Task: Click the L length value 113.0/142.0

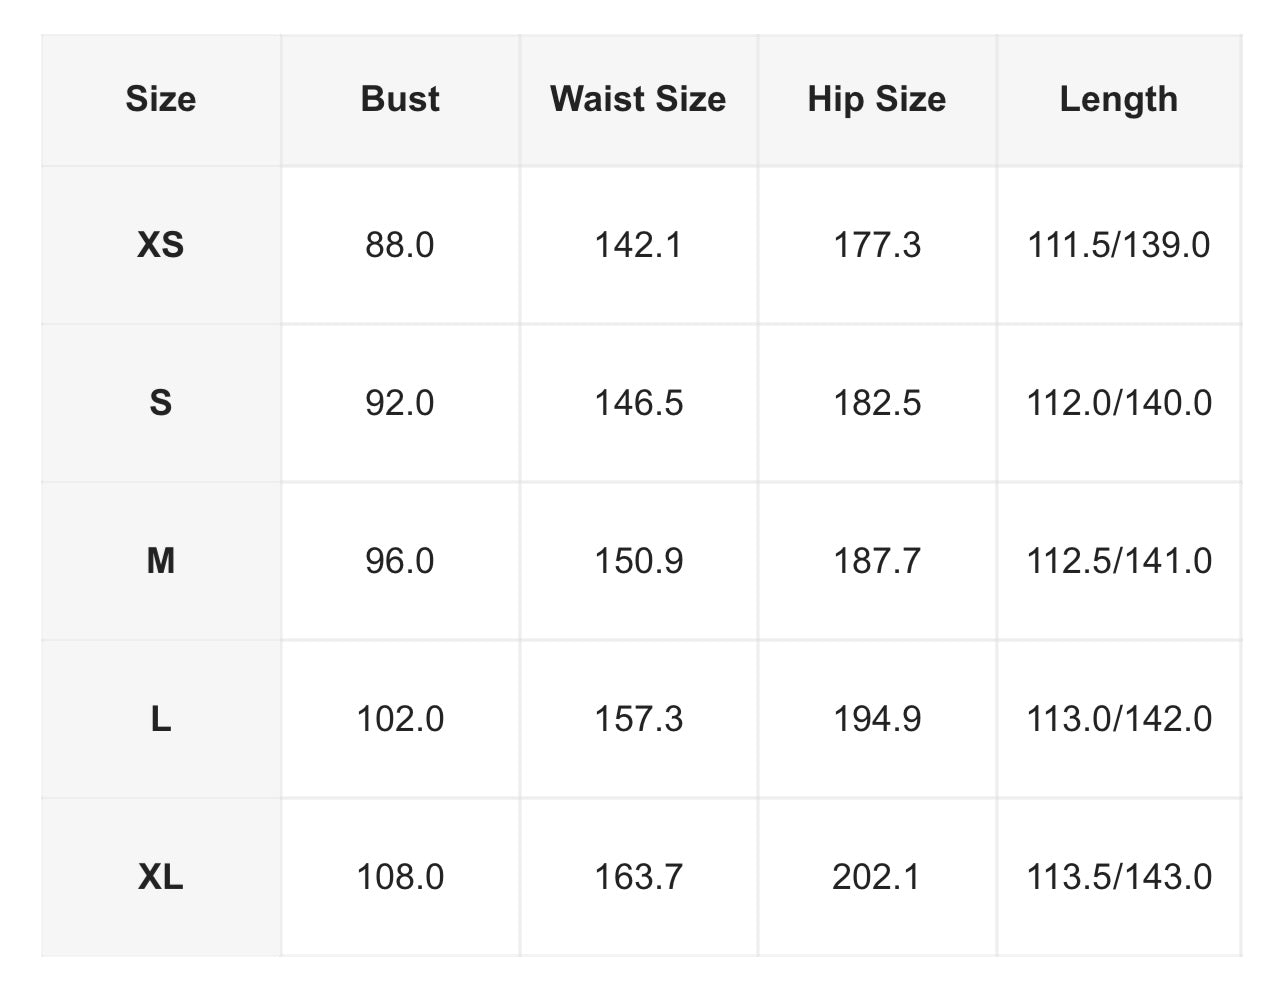Action: pyautogui.click(x=1118, y=719)
